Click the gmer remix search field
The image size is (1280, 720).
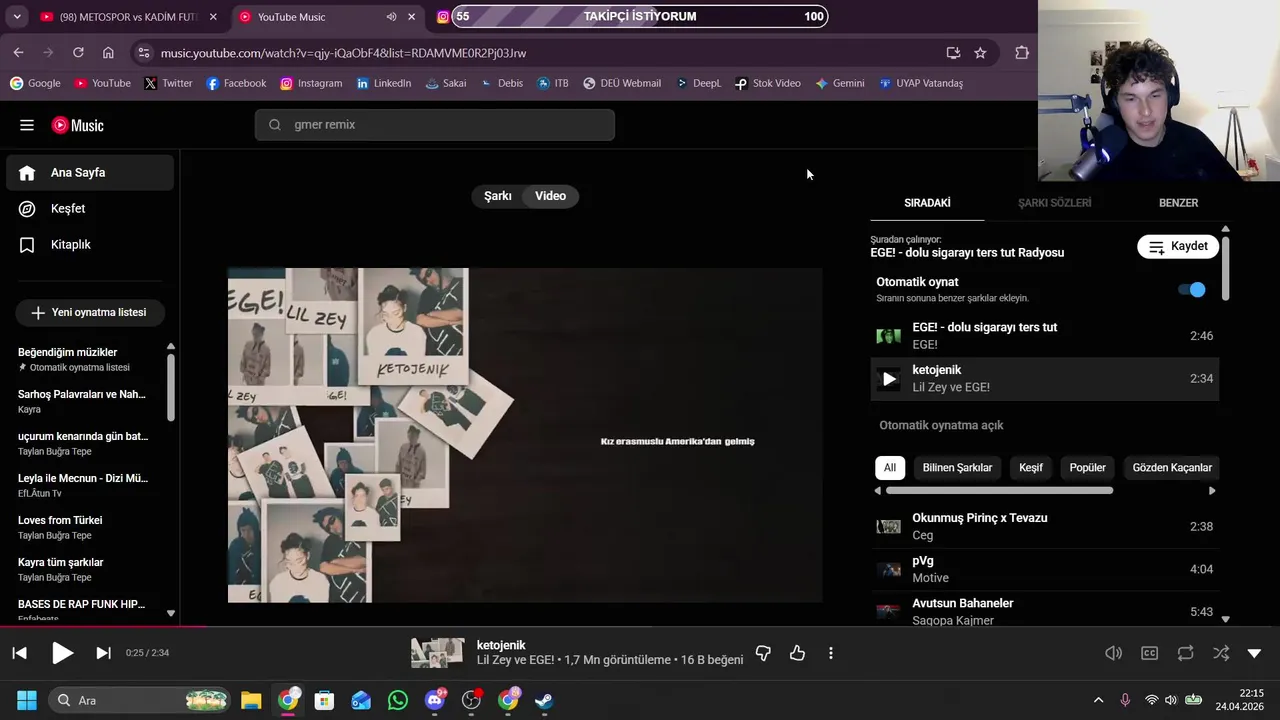click(x=435, y=125)
